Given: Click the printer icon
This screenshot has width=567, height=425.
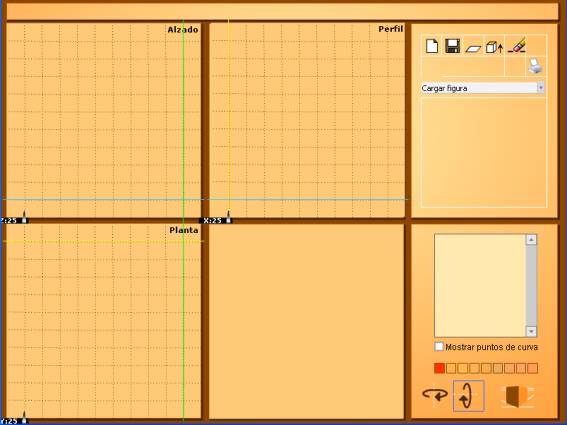Looking at the screenshot, I should (x=535, y=66).
